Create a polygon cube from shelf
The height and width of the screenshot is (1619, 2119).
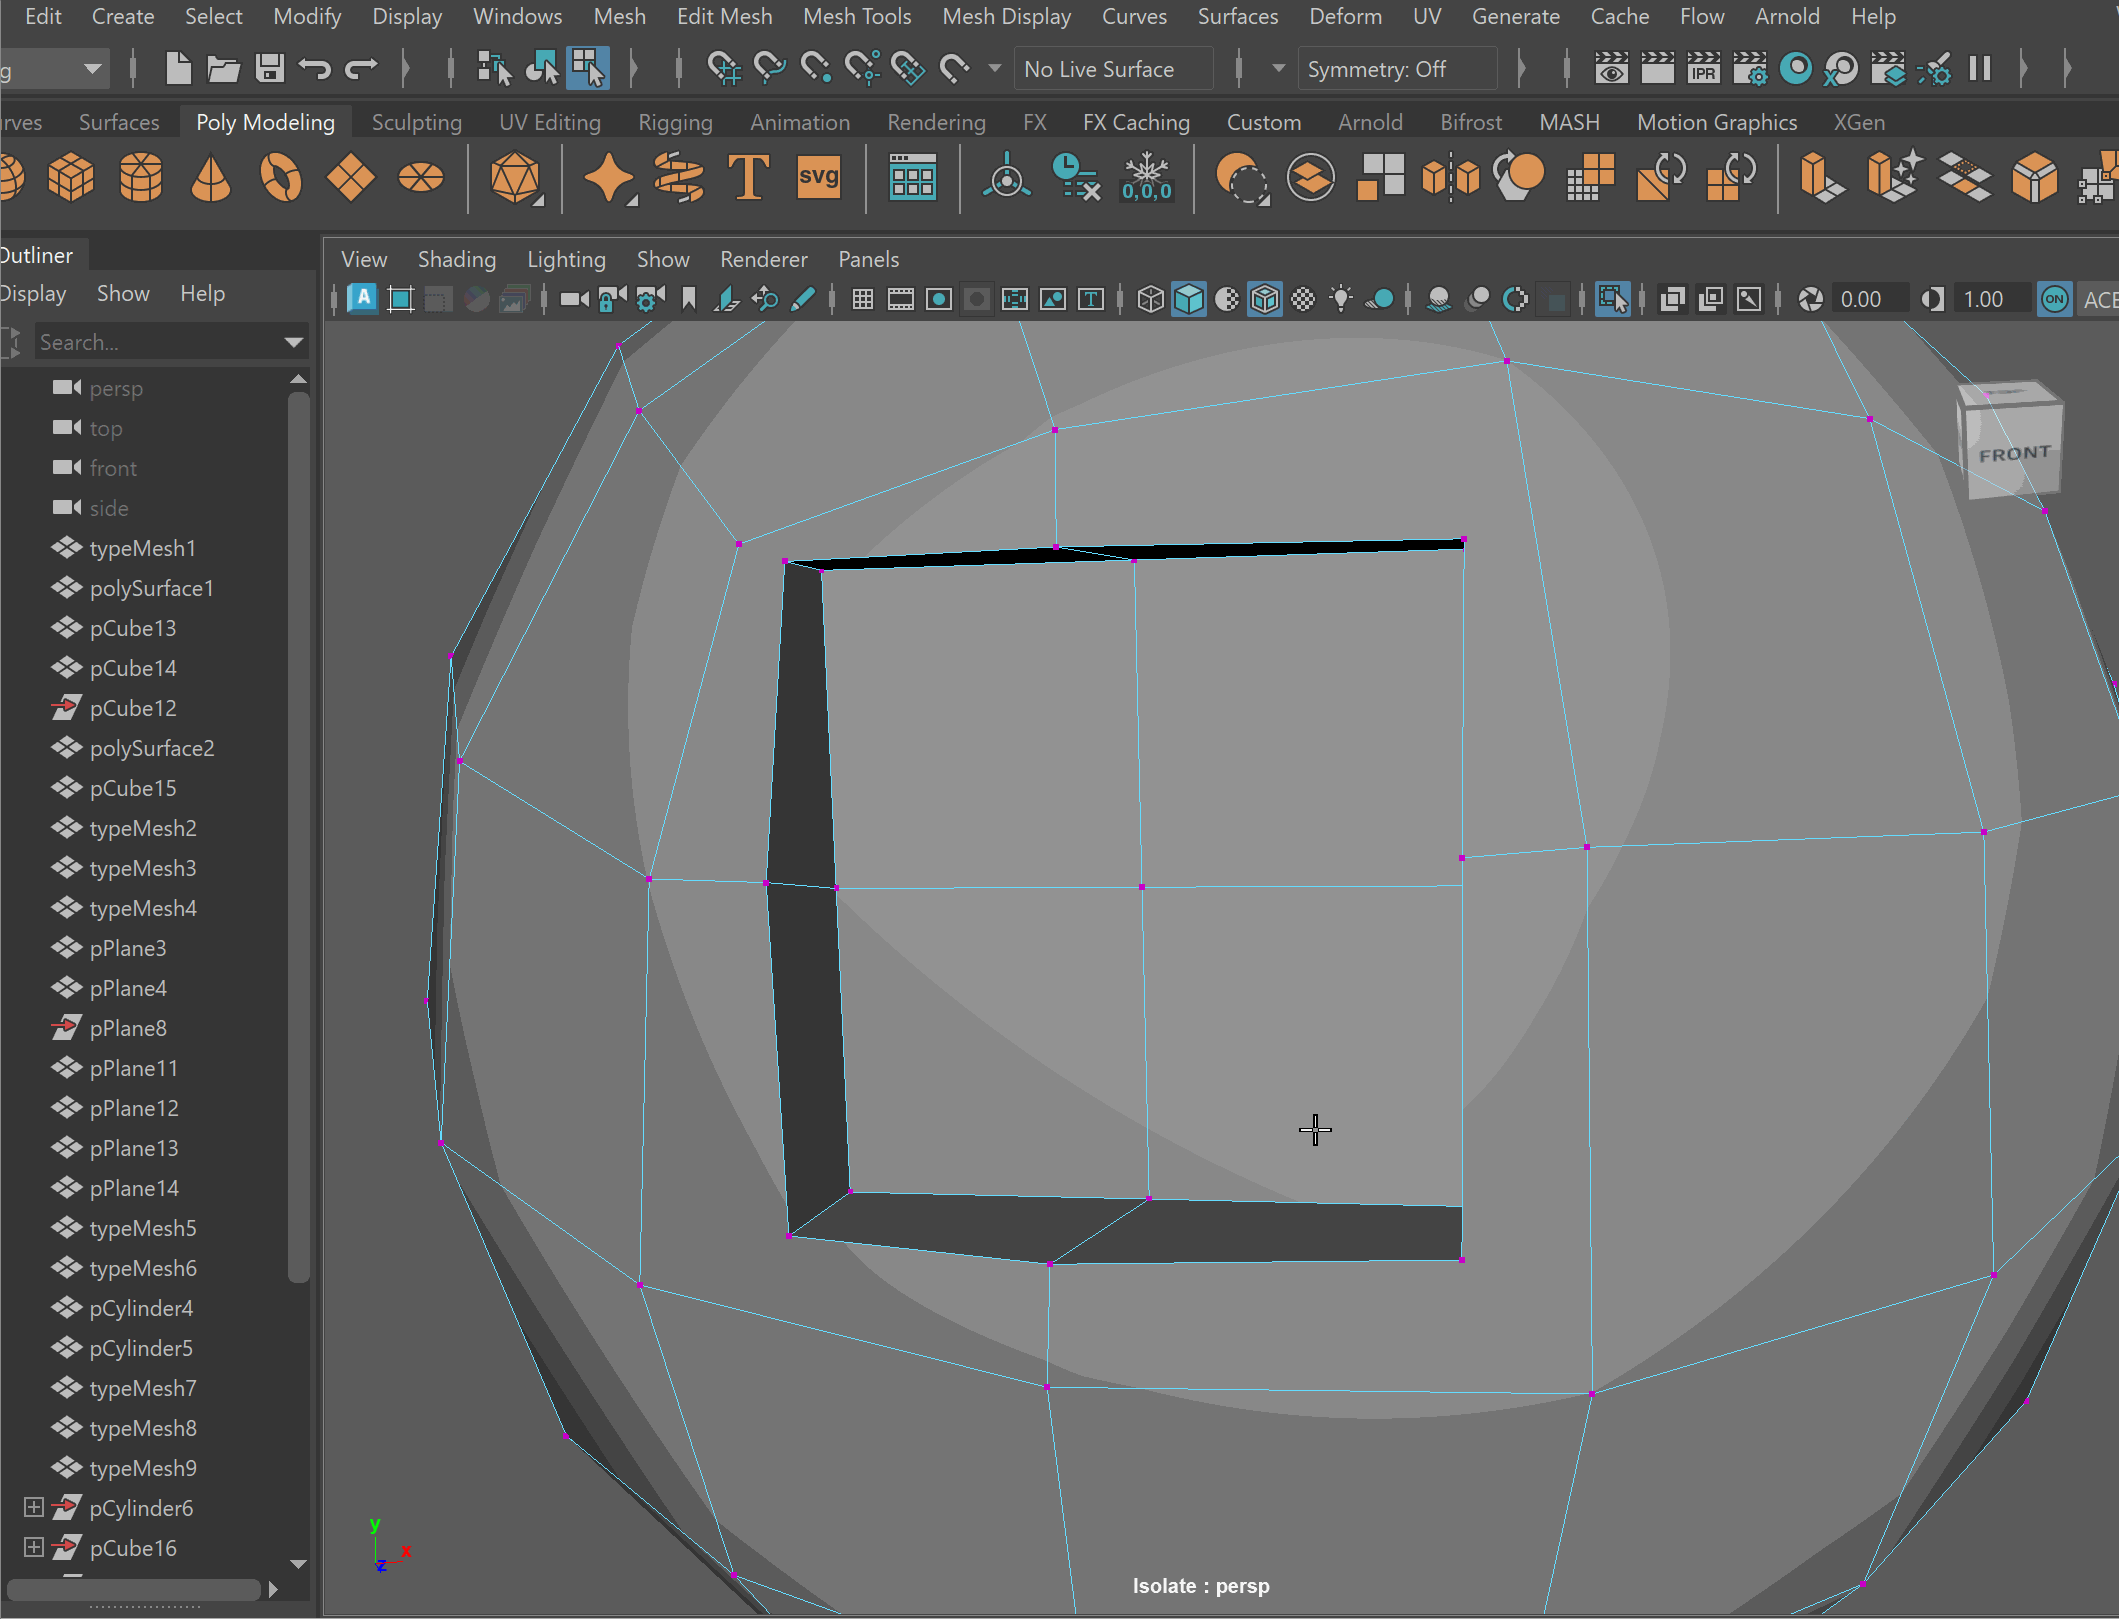click(71, 179)
